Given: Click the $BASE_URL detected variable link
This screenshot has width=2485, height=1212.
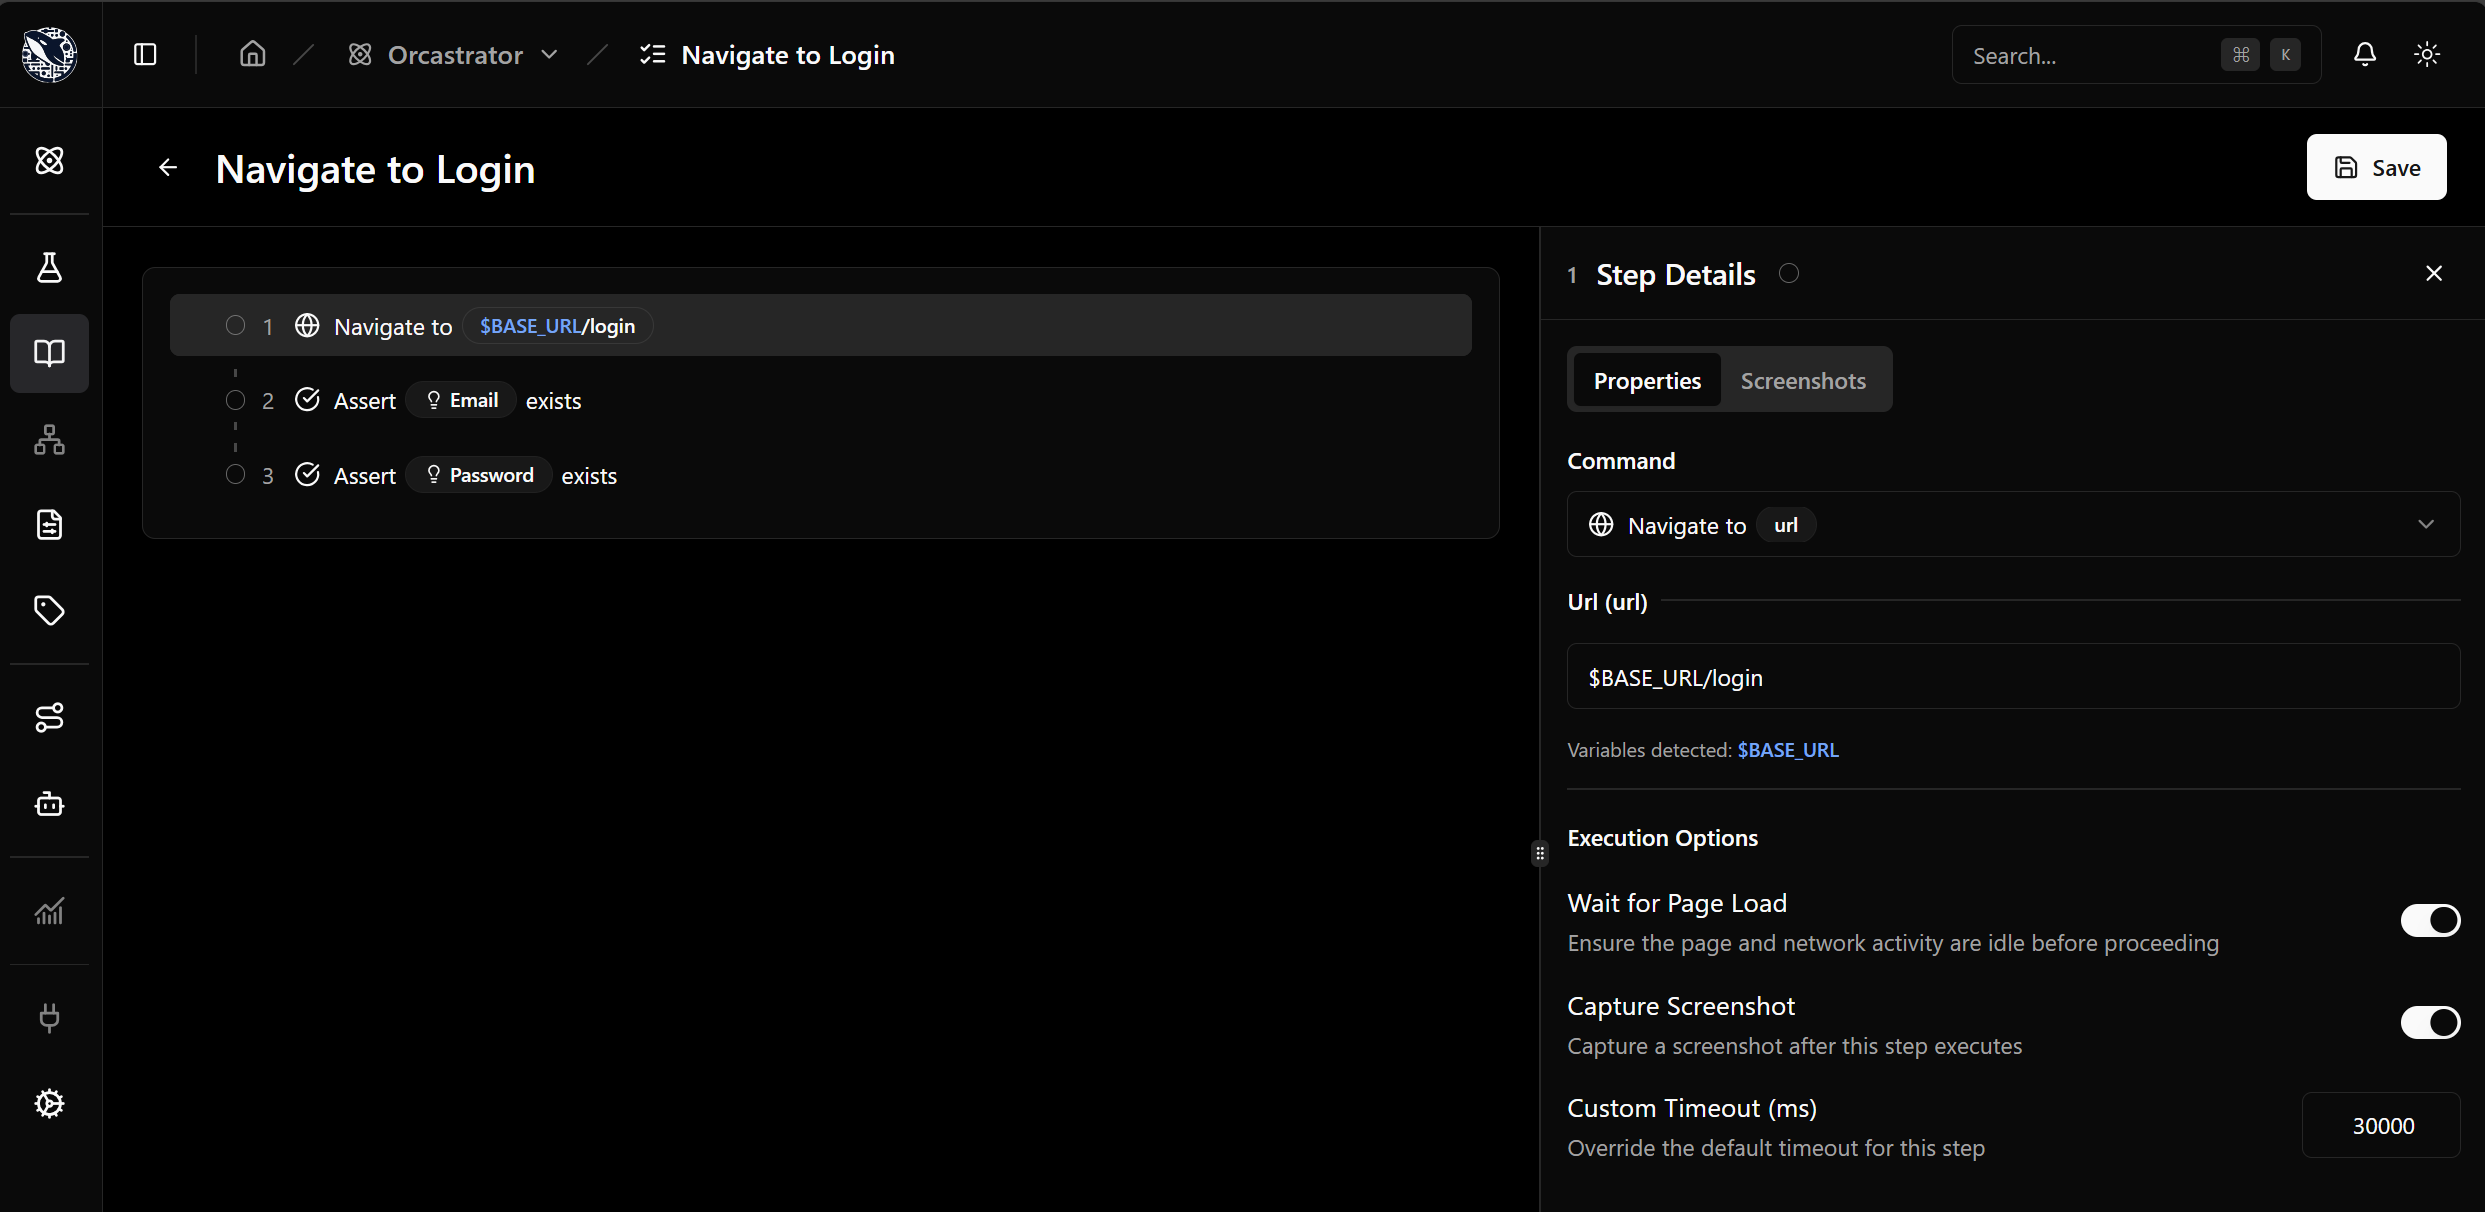Looking at the screenshot, I should 1788,750.
